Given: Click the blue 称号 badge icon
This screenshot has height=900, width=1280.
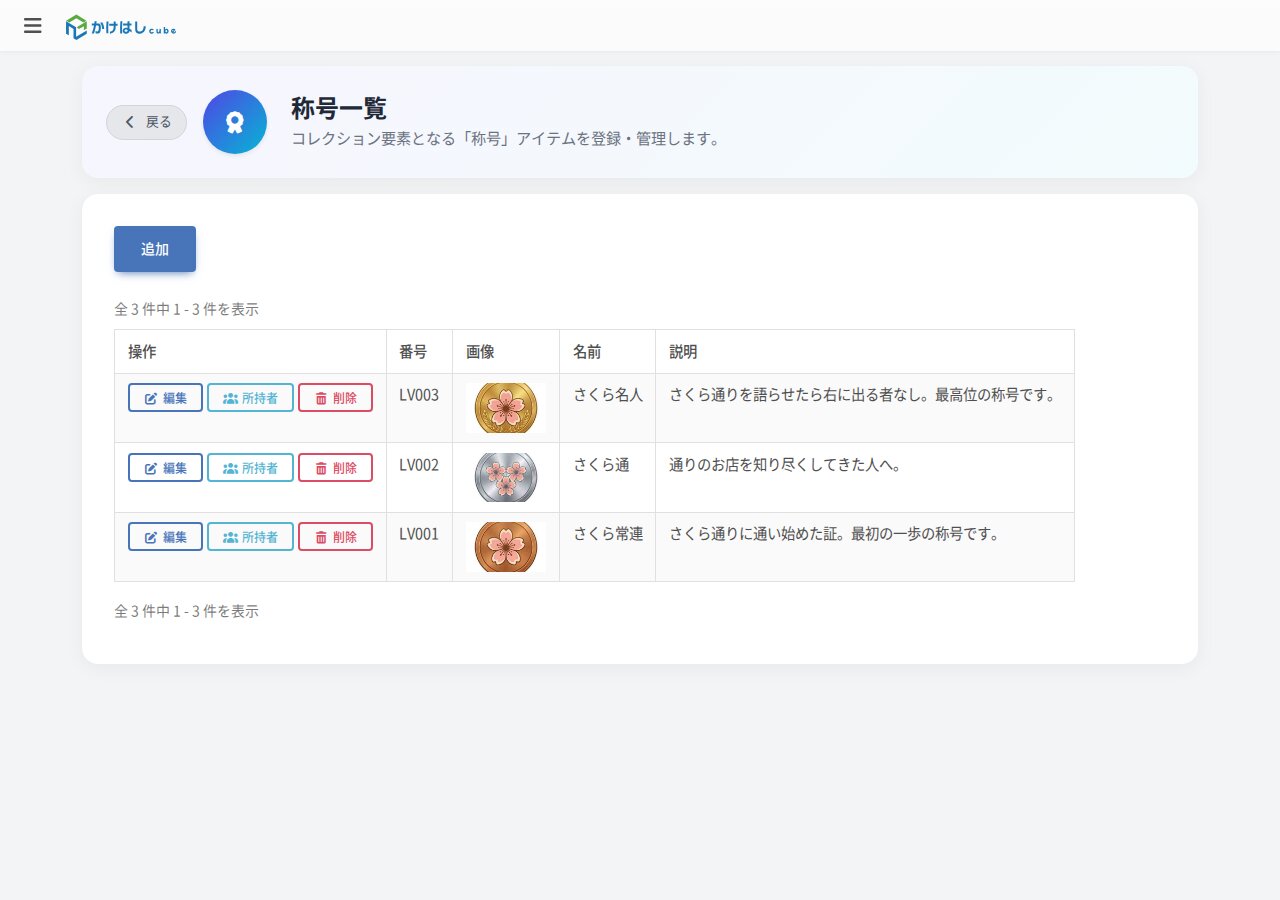Looking at the screenshot, I should pos(235,122).
